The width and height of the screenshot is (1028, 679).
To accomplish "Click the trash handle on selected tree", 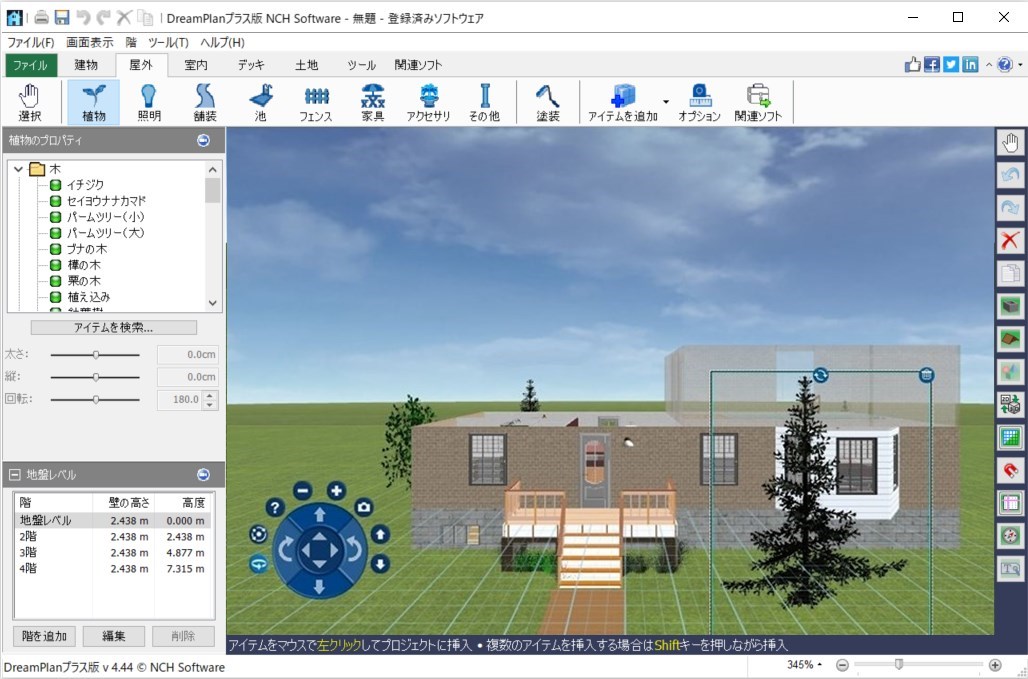I will [926, 375].
